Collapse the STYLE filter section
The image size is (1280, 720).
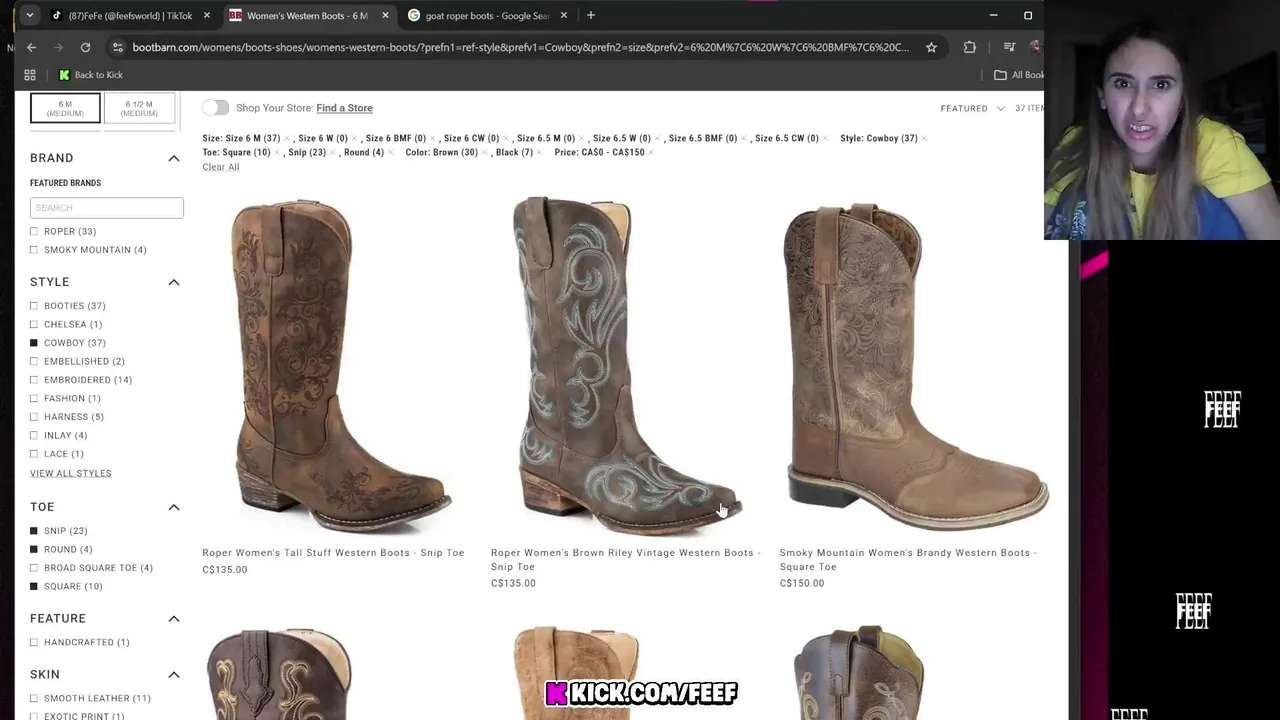174,282
